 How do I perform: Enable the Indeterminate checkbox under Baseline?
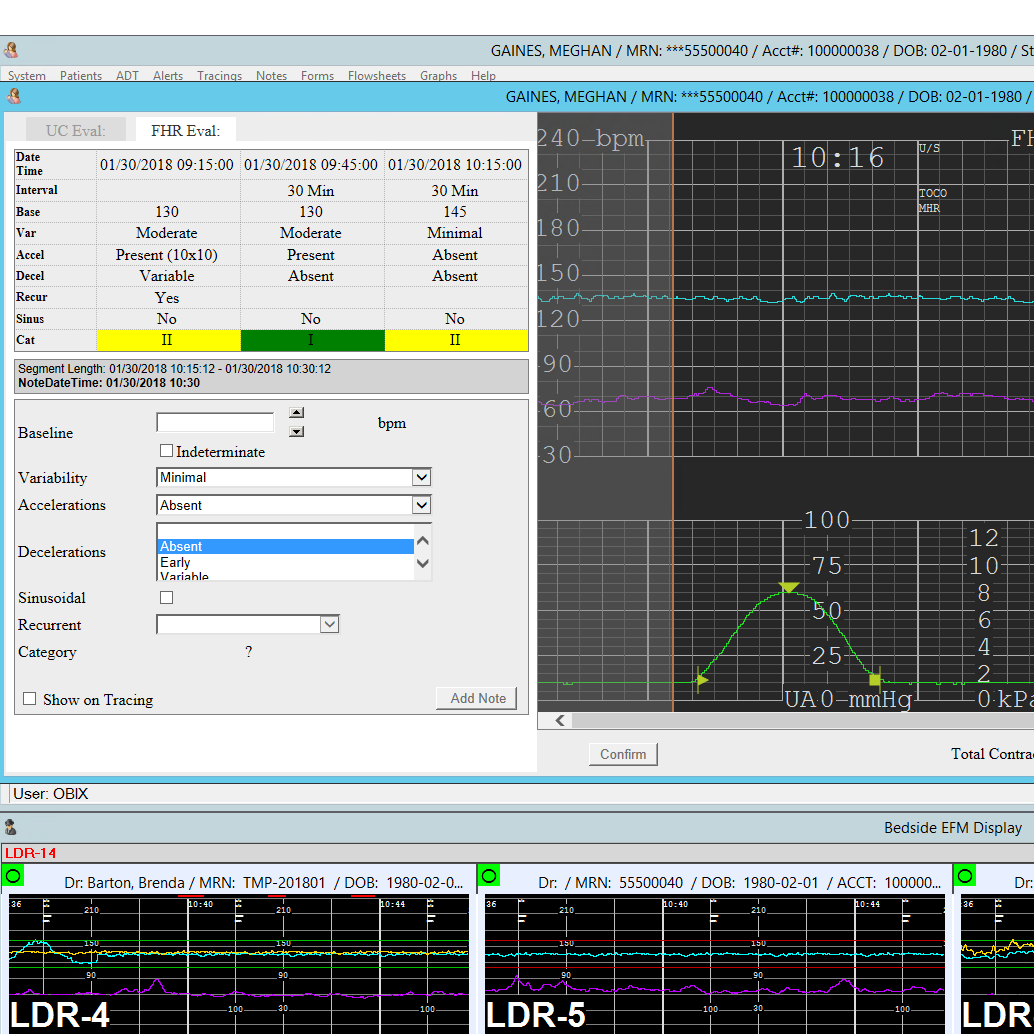pyautogui.click(x=166, y=451)
